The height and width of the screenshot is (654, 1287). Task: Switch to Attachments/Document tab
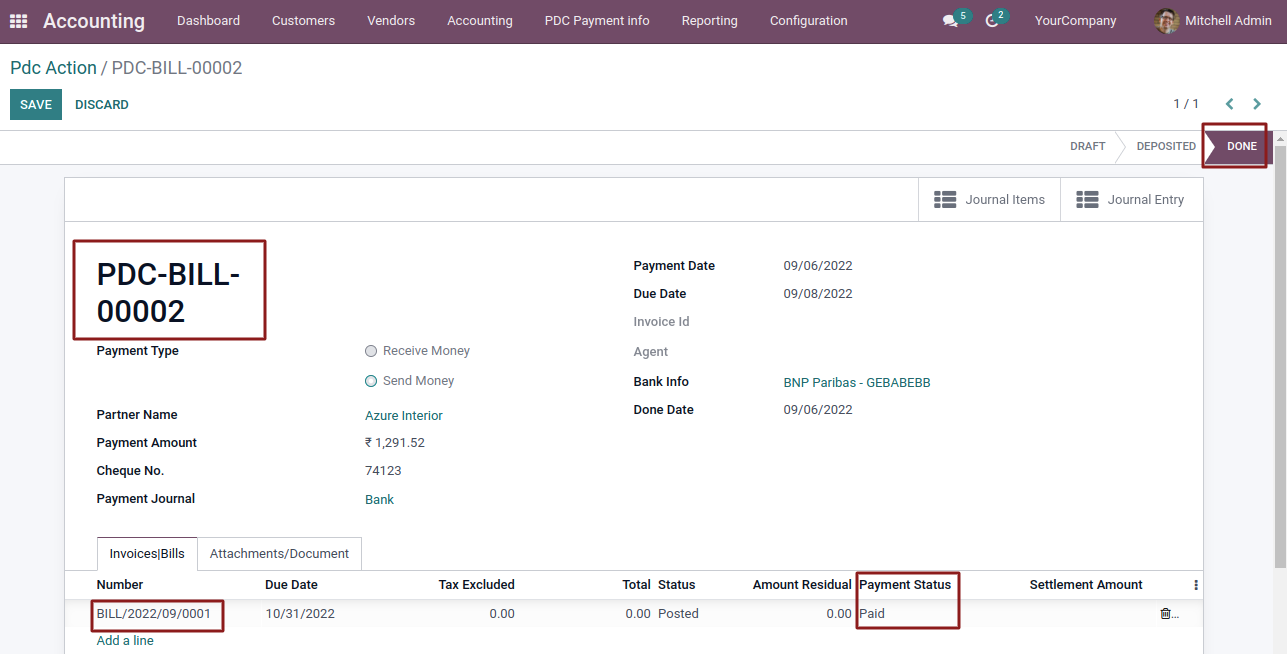coord(279,554)
